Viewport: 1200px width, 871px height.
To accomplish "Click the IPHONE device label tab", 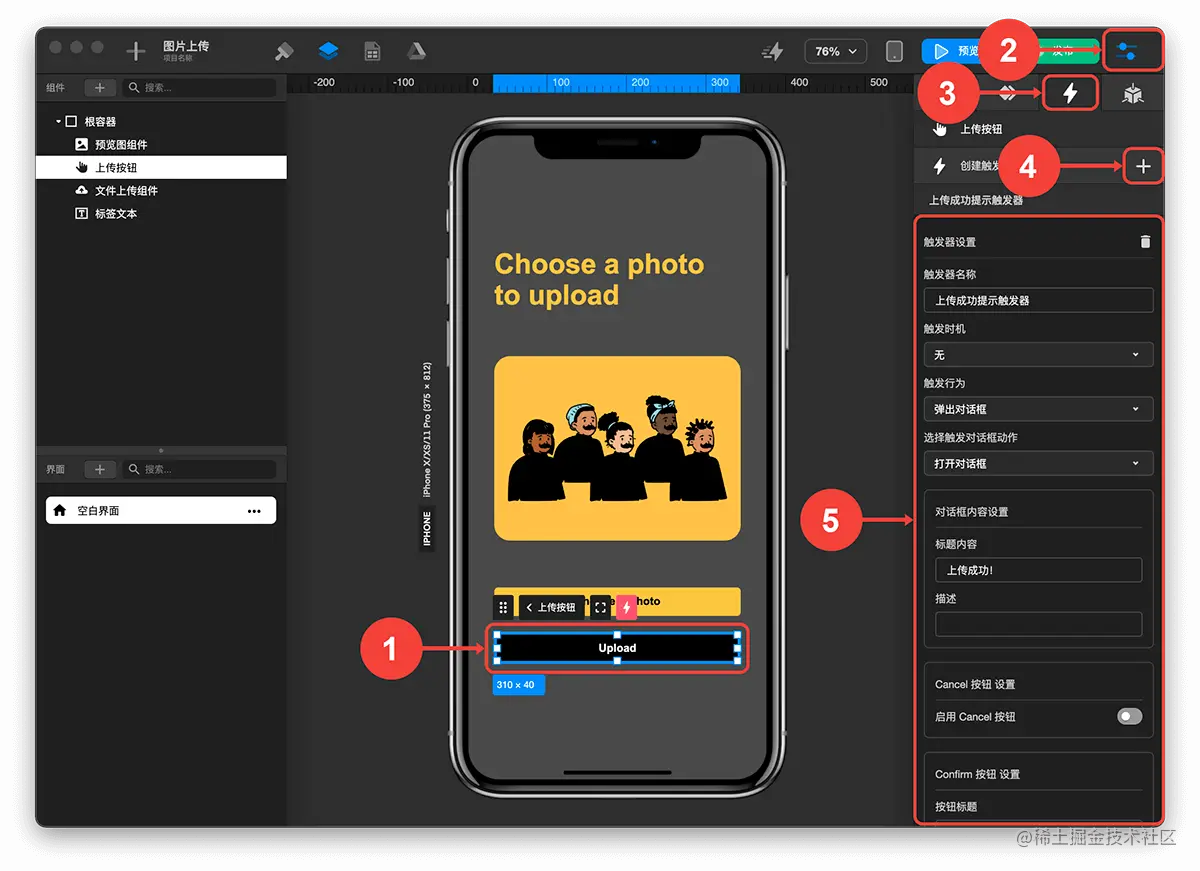I will pyautogui.click(x=427, y=528).
